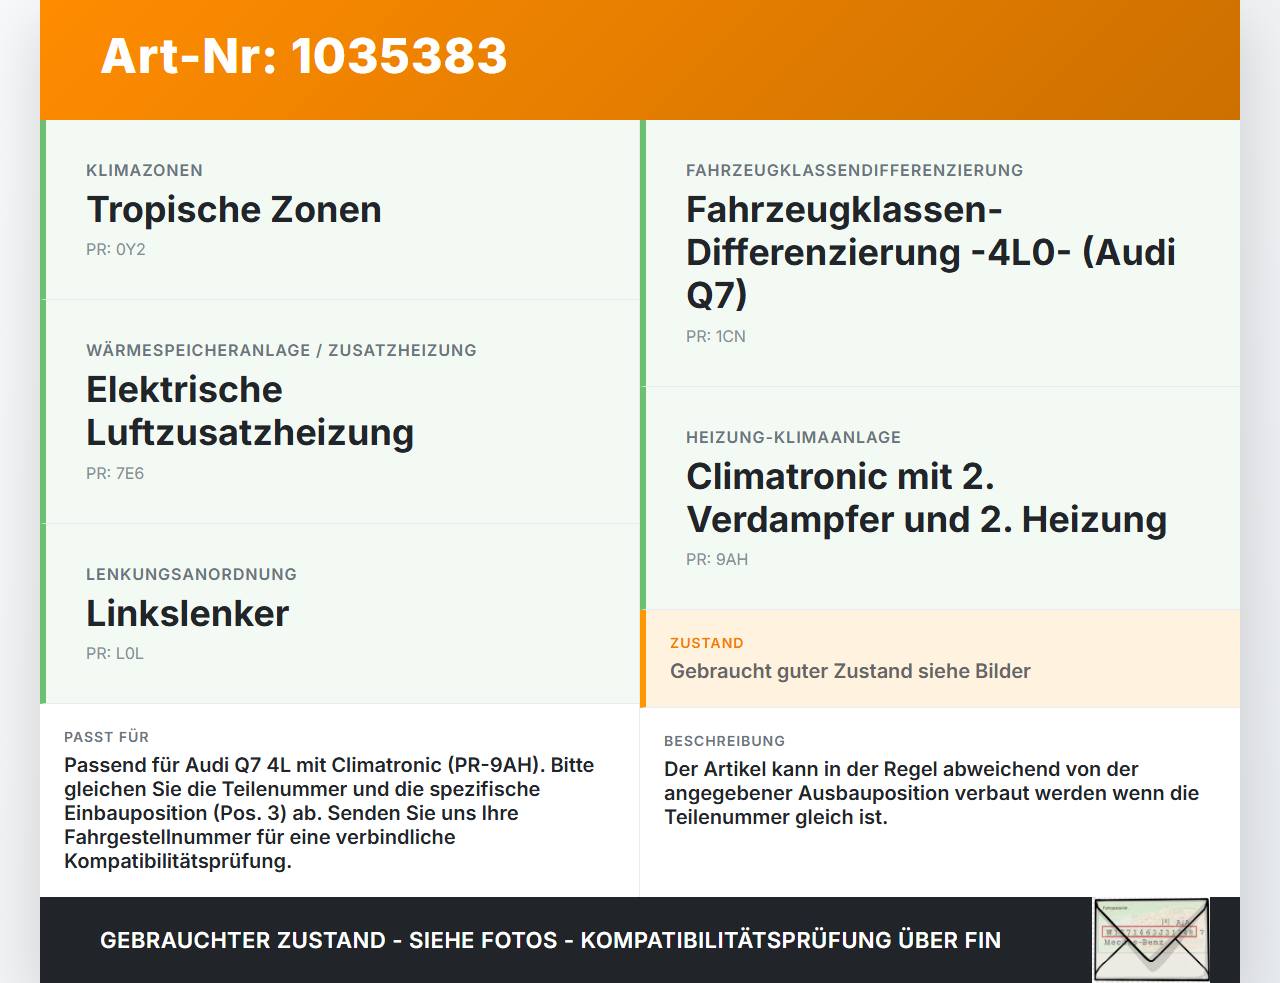Click PR code 9AH label
Viewport: 1280px width, 983px height.
coord(717,559)
